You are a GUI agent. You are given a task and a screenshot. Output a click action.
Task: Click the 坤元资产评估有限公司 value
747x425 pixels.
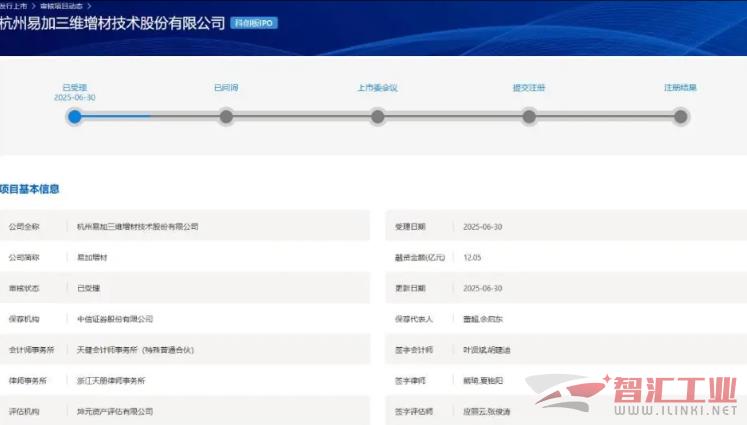115,411
